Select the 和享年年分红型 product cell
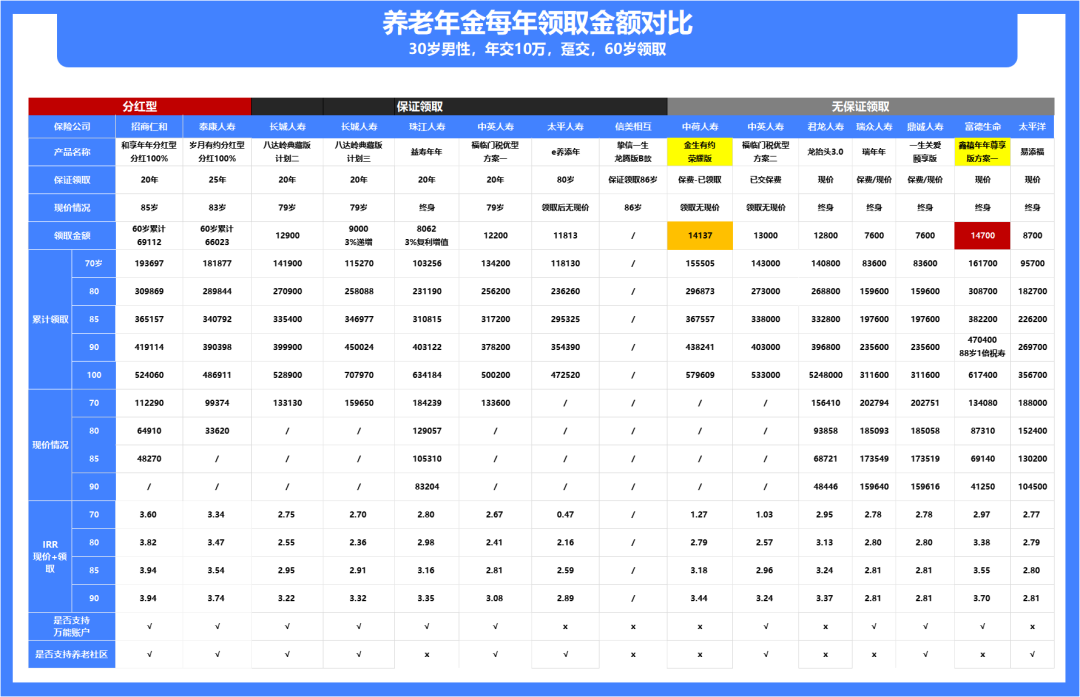 [149, 152]
